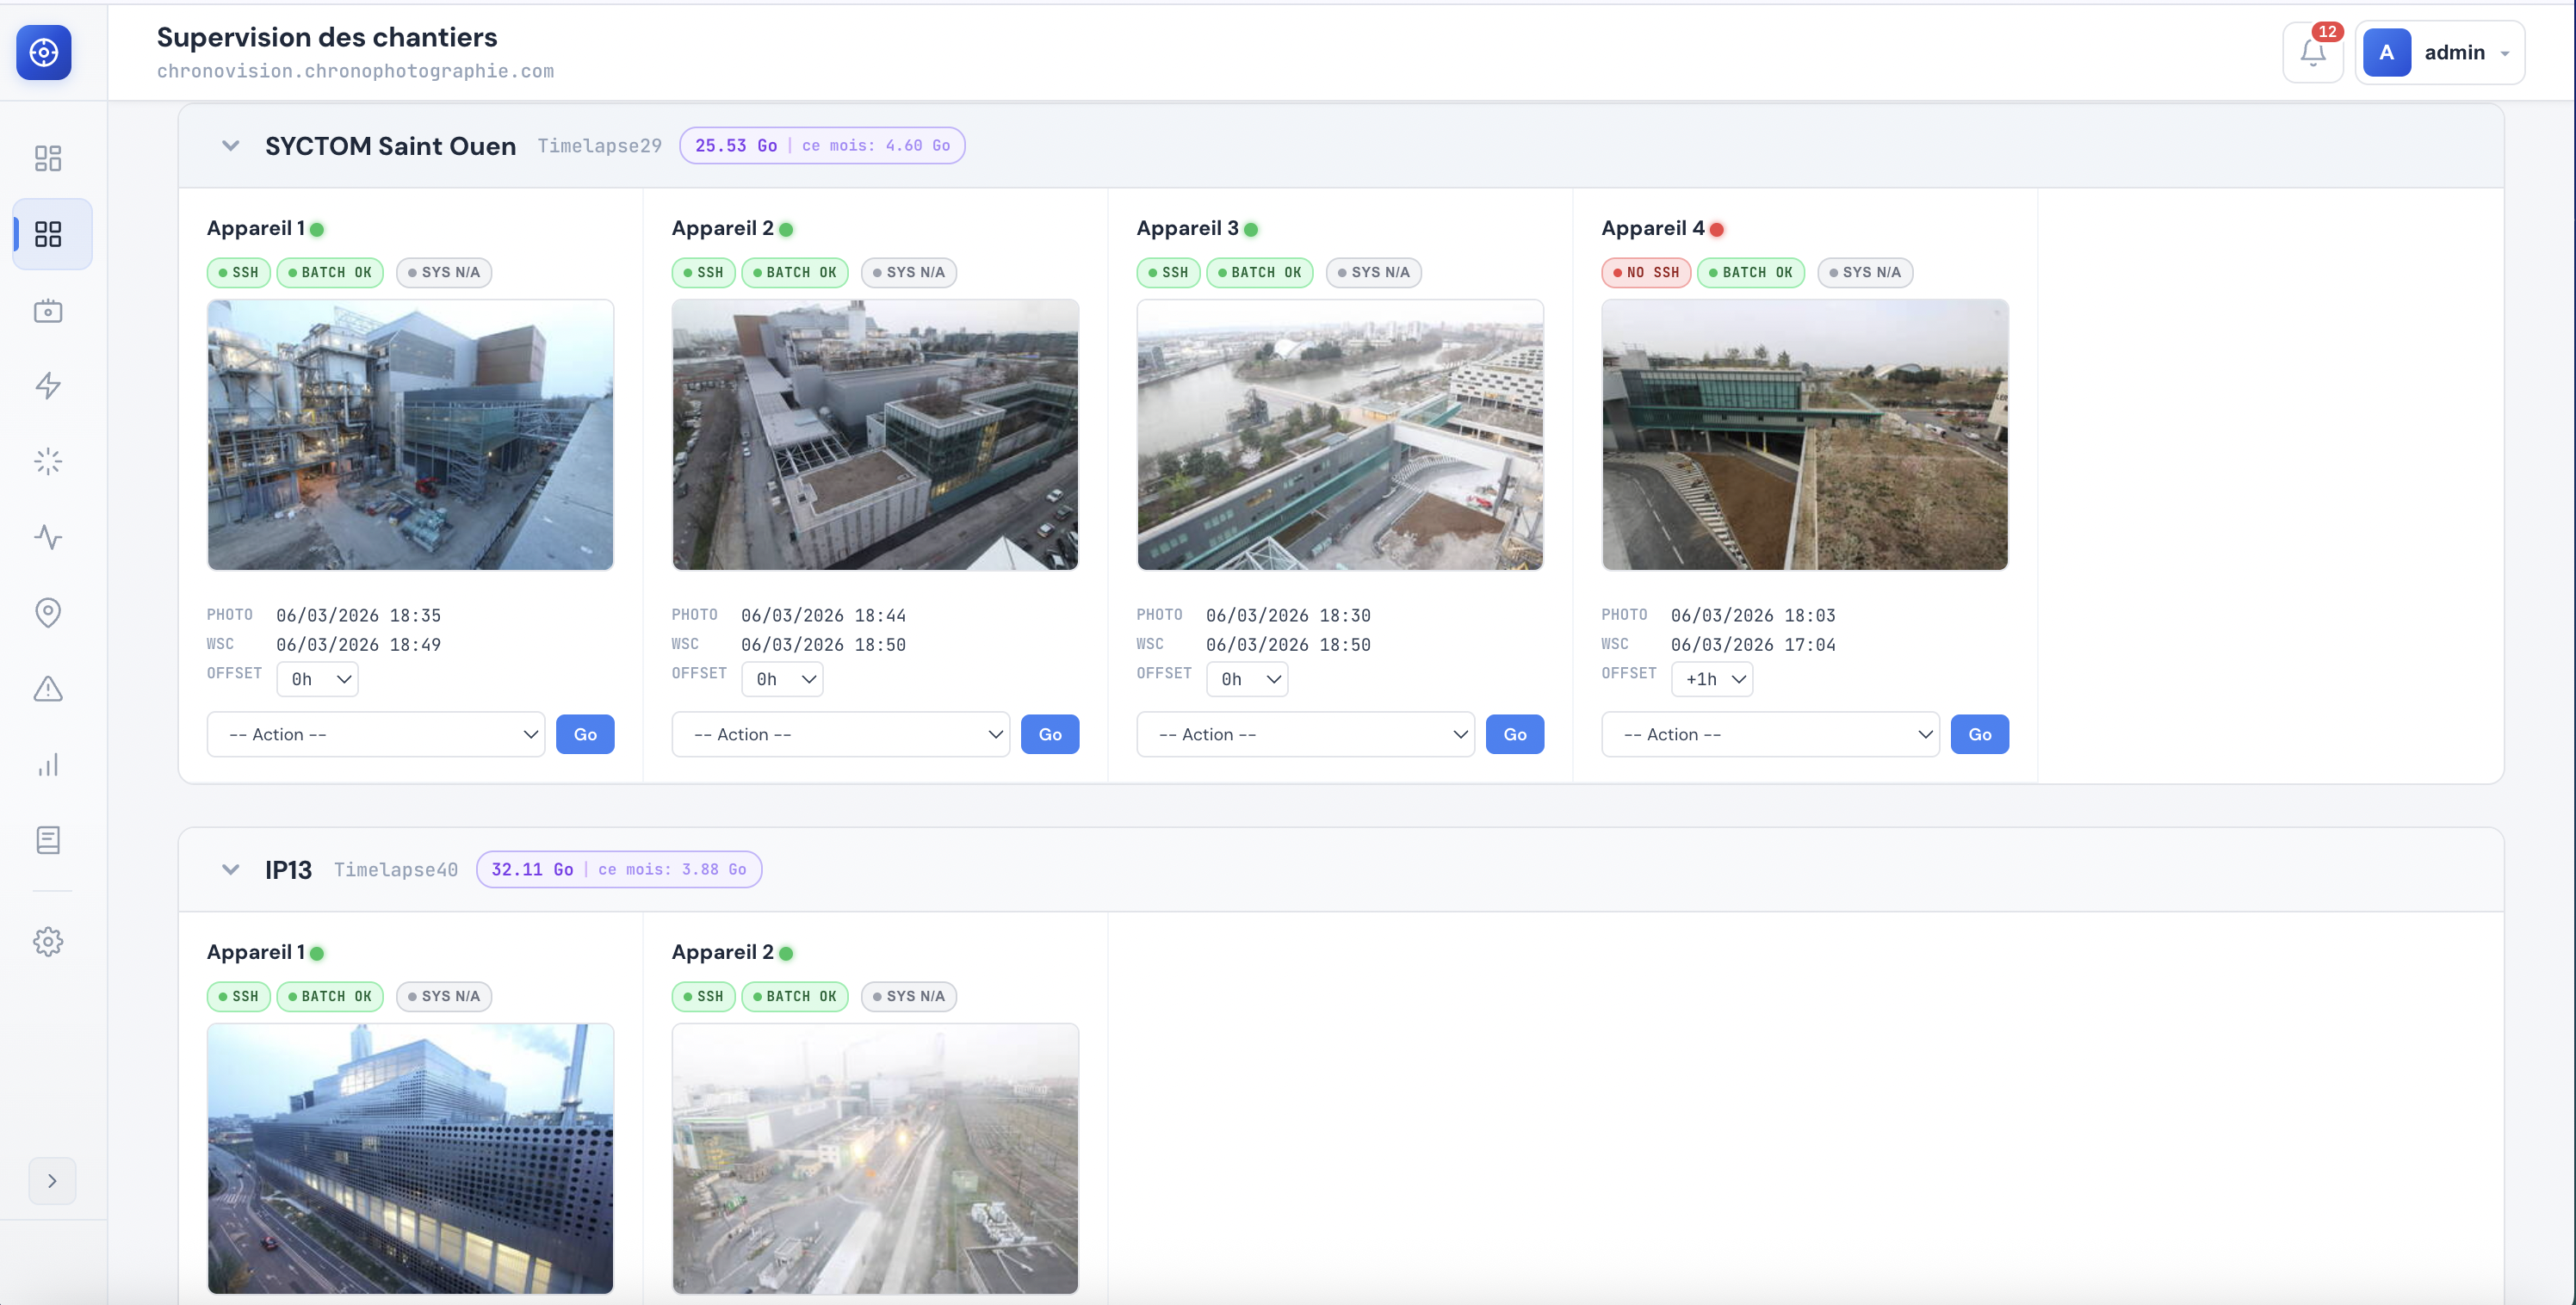Screen dimensions: 2576x1305
Task: Select the camera devices icon in the sidebar
Action: [47, 311]
